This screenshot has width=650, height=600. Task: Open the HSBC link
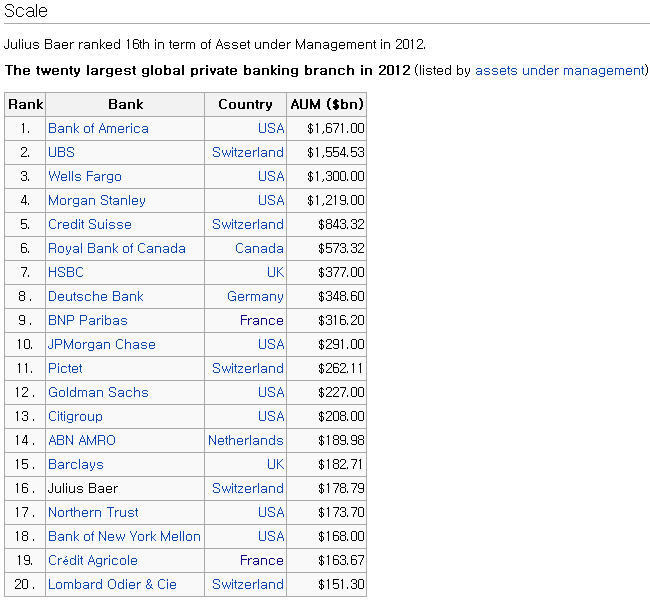[66, 272]
